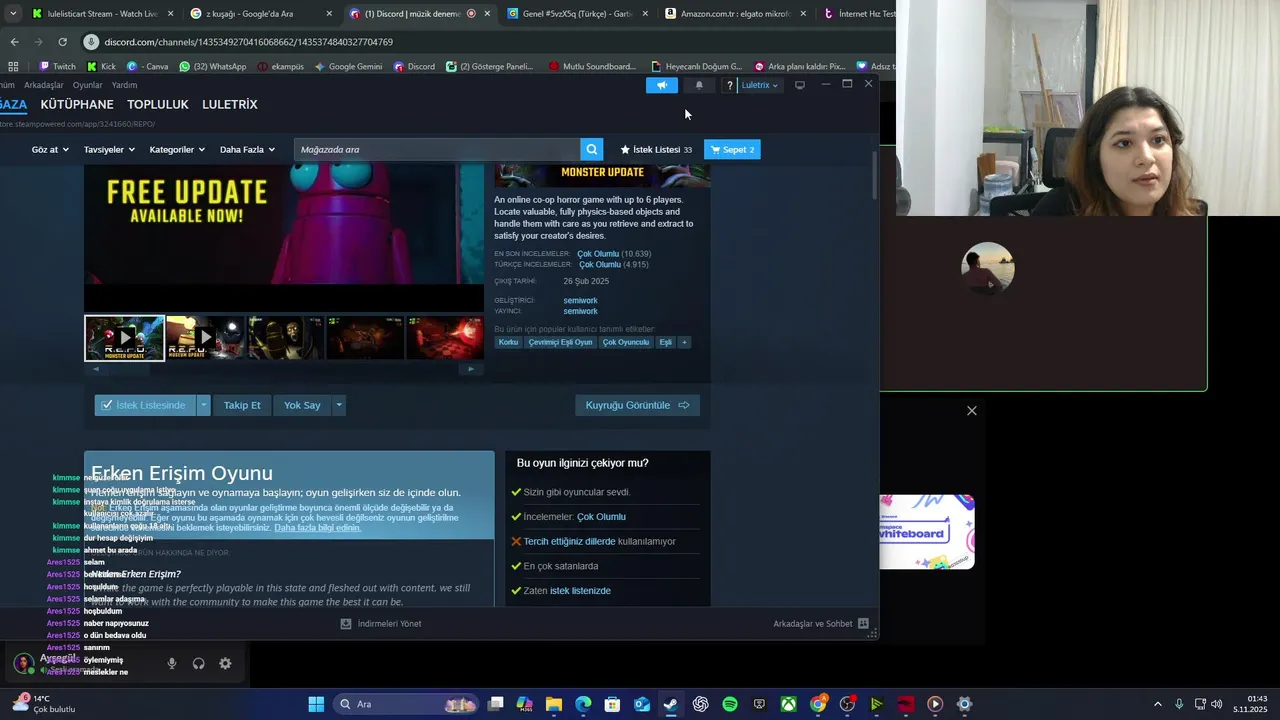
Task: Open semiwork developer link
Action: point(580,300)
